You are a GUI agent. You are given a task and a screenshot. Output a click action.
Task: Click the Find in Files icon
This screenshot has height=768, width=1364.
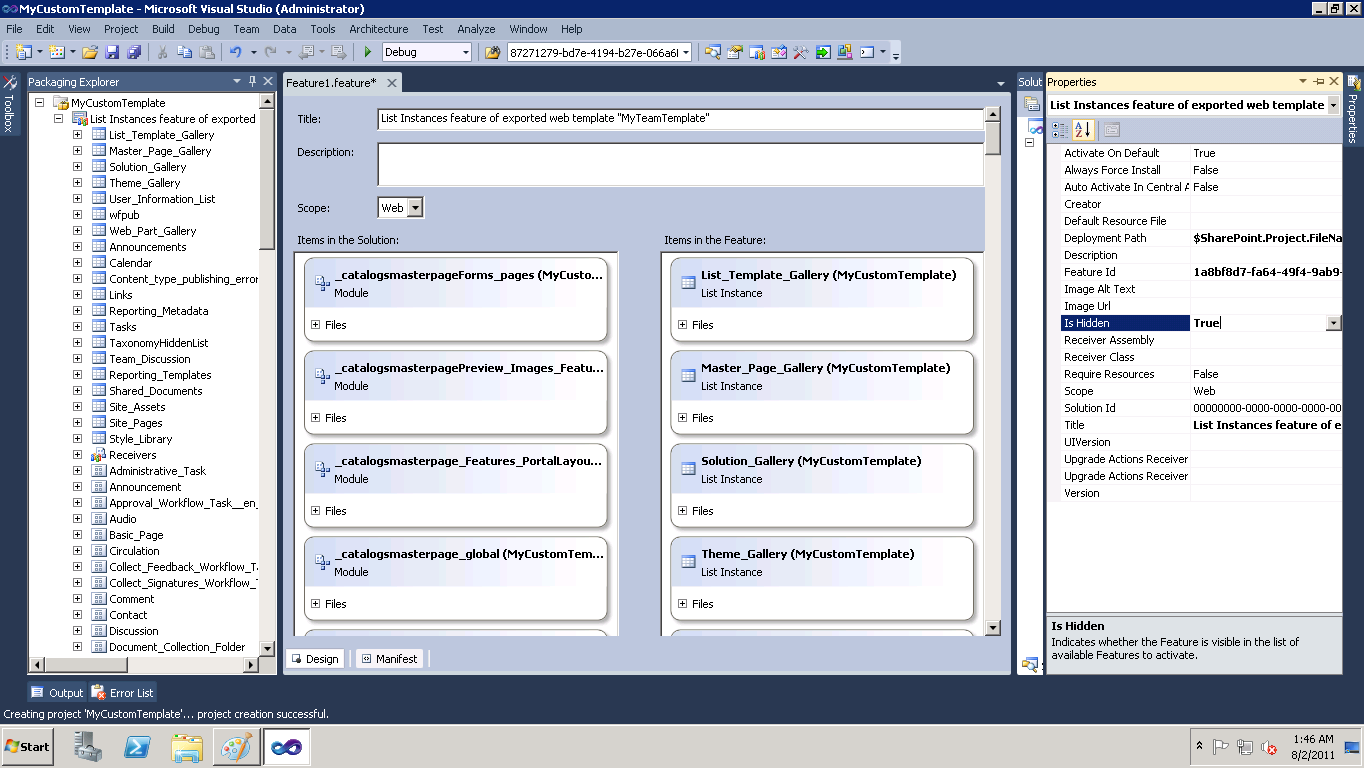point(492,52)
